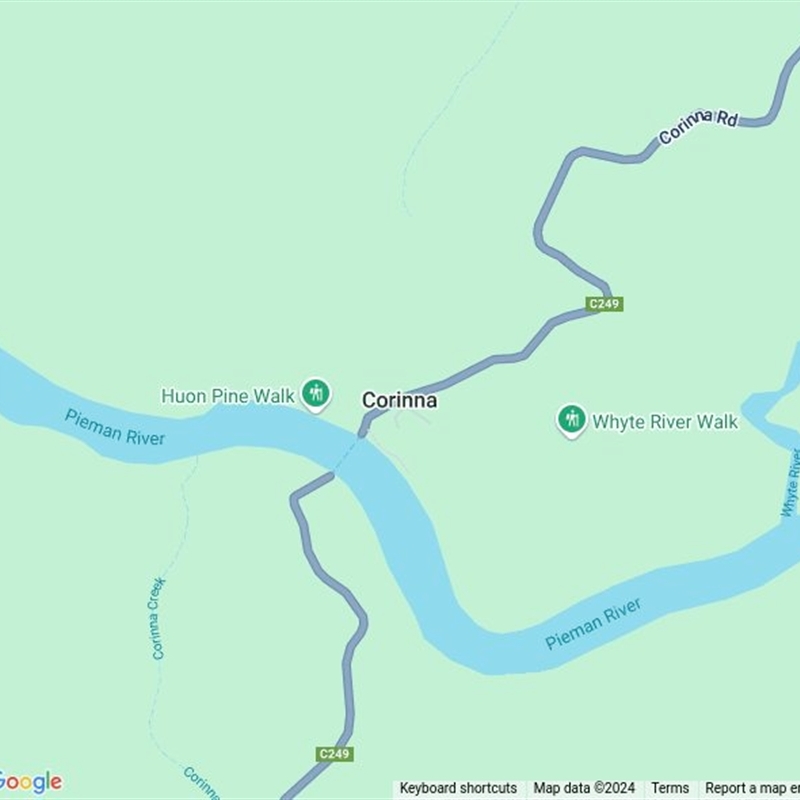Click the partially visible Corinna label near bottom

pyautogui.click(x=202, y=783)
